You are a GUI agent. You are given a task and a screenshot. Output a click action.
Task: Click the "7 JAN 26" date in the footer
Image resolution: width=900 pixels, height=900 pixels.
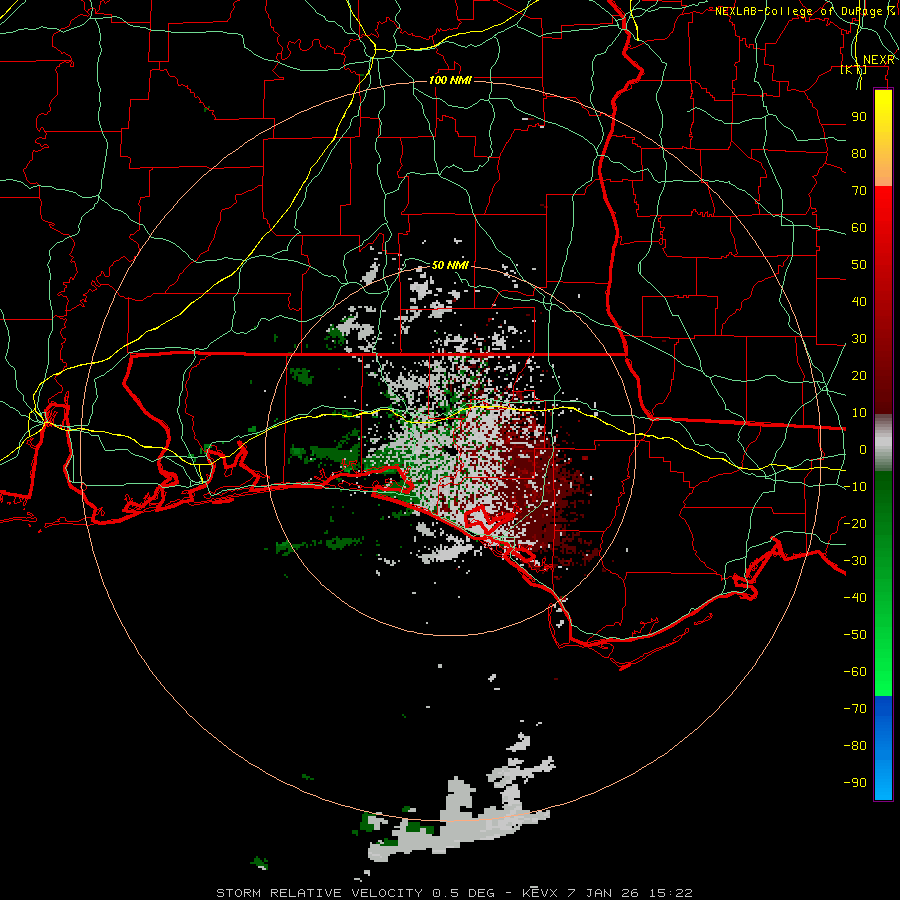tap(604, 893)
